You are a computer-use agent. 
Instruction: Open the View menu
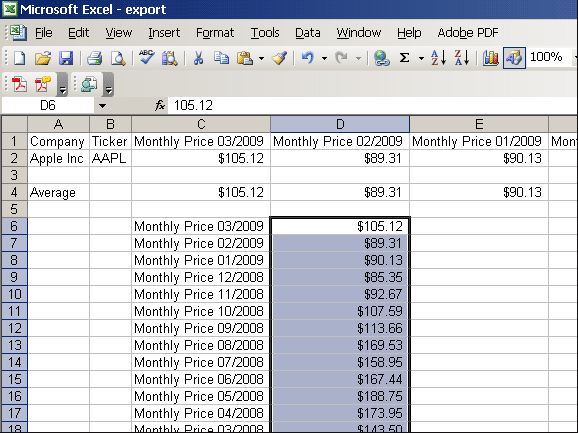coord(118,33)
